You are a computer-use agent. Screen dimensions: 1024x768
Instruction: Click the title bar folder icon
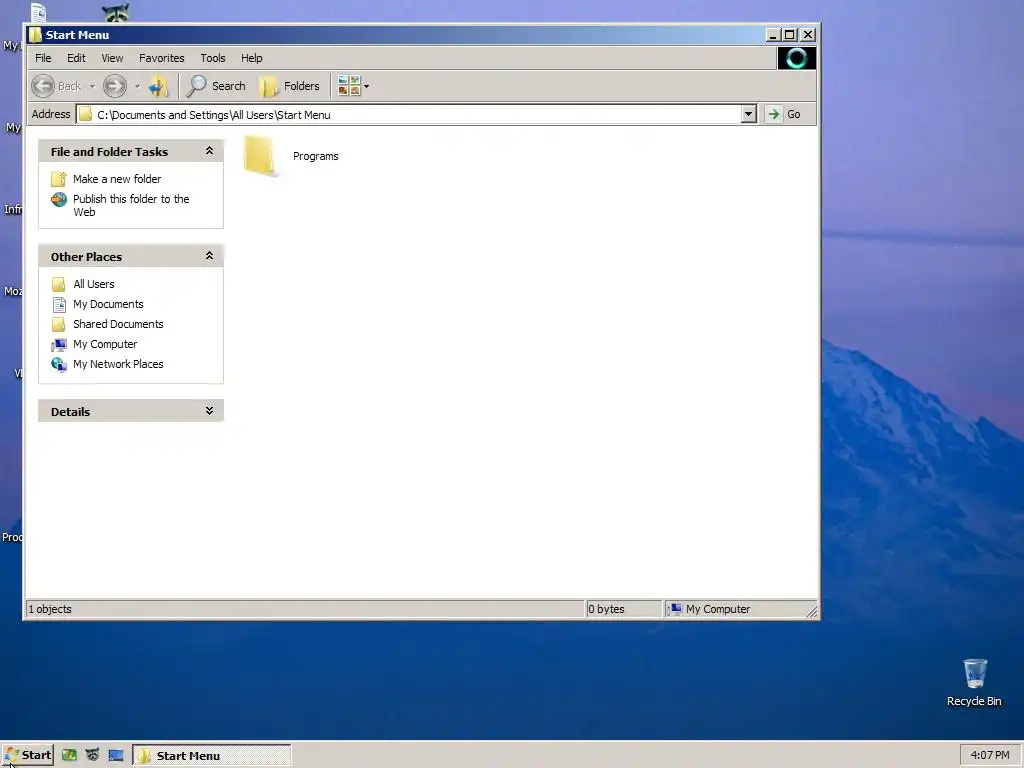[x=35, y=35]
